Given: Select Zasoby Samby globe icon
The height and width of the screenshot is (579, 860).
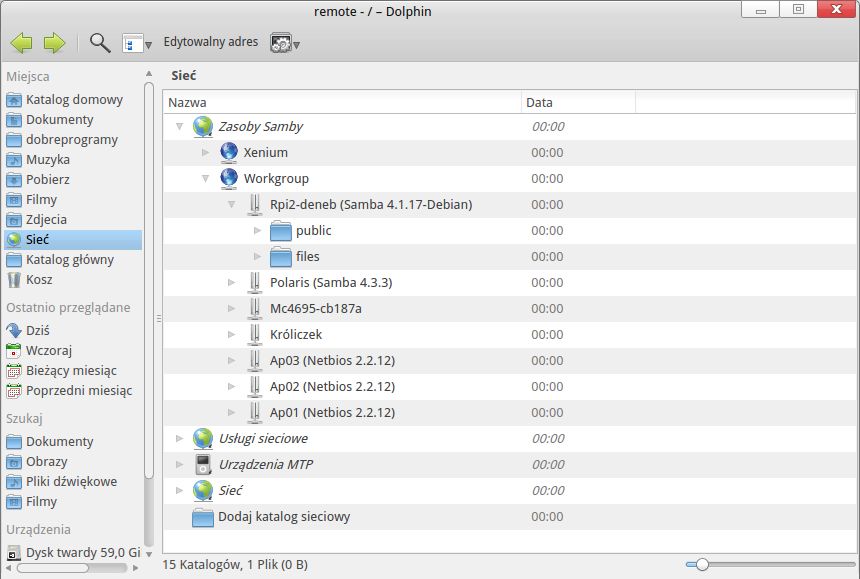Looking at the screenshot, I should (203, 127).
